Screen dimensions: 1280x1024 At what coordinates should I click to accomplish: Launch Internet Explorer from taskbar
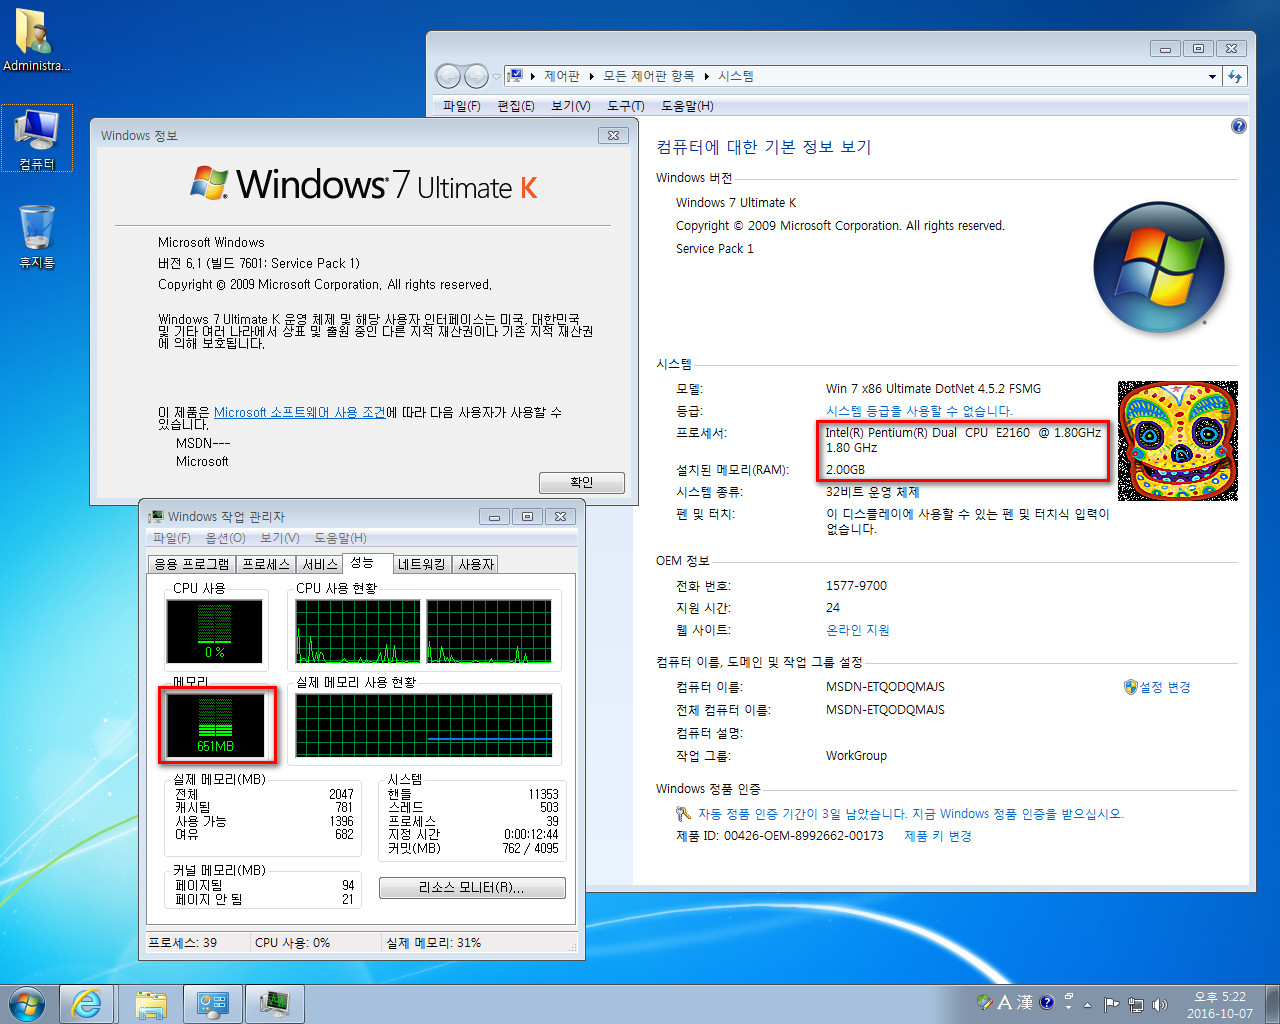point(88,1004)
